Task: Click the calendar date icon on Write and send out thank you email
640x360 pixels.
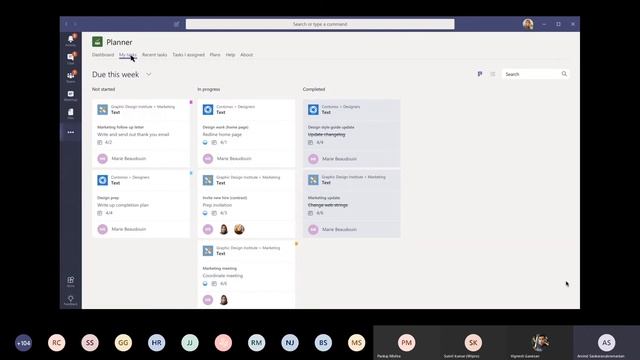Action: tap(100, 142)
